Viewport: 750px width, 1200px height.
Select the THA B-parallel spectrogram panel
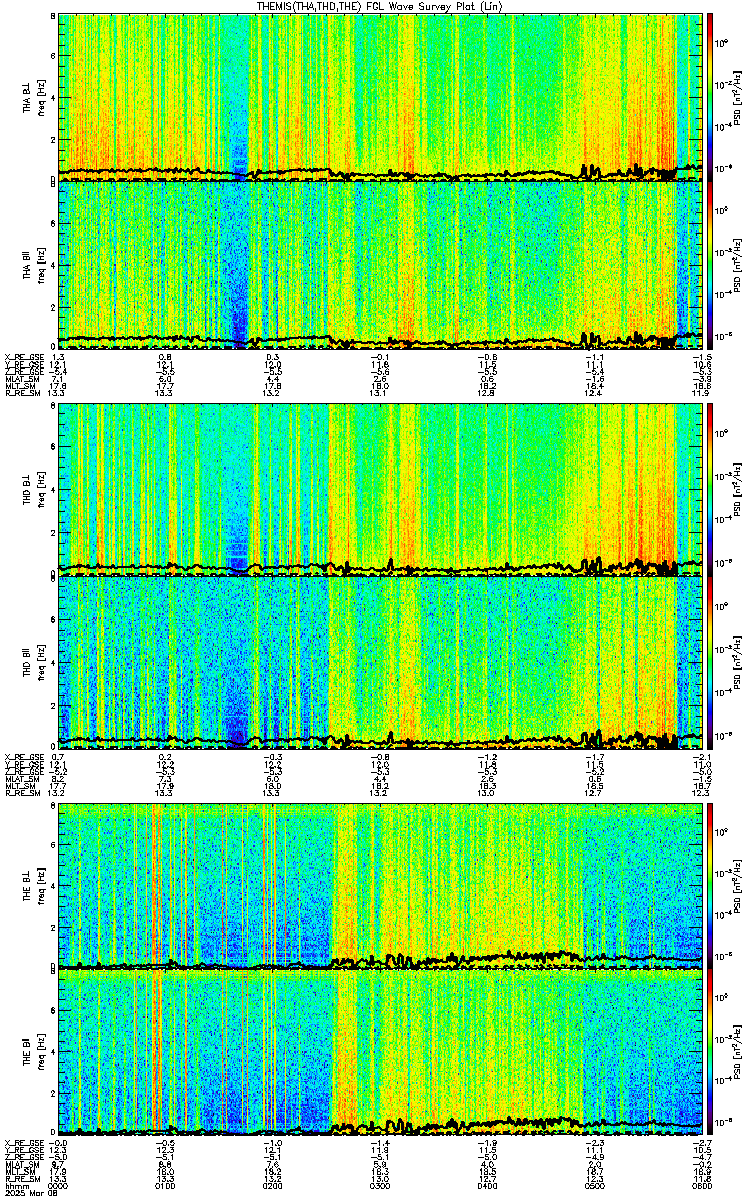(x=381, y=263)
